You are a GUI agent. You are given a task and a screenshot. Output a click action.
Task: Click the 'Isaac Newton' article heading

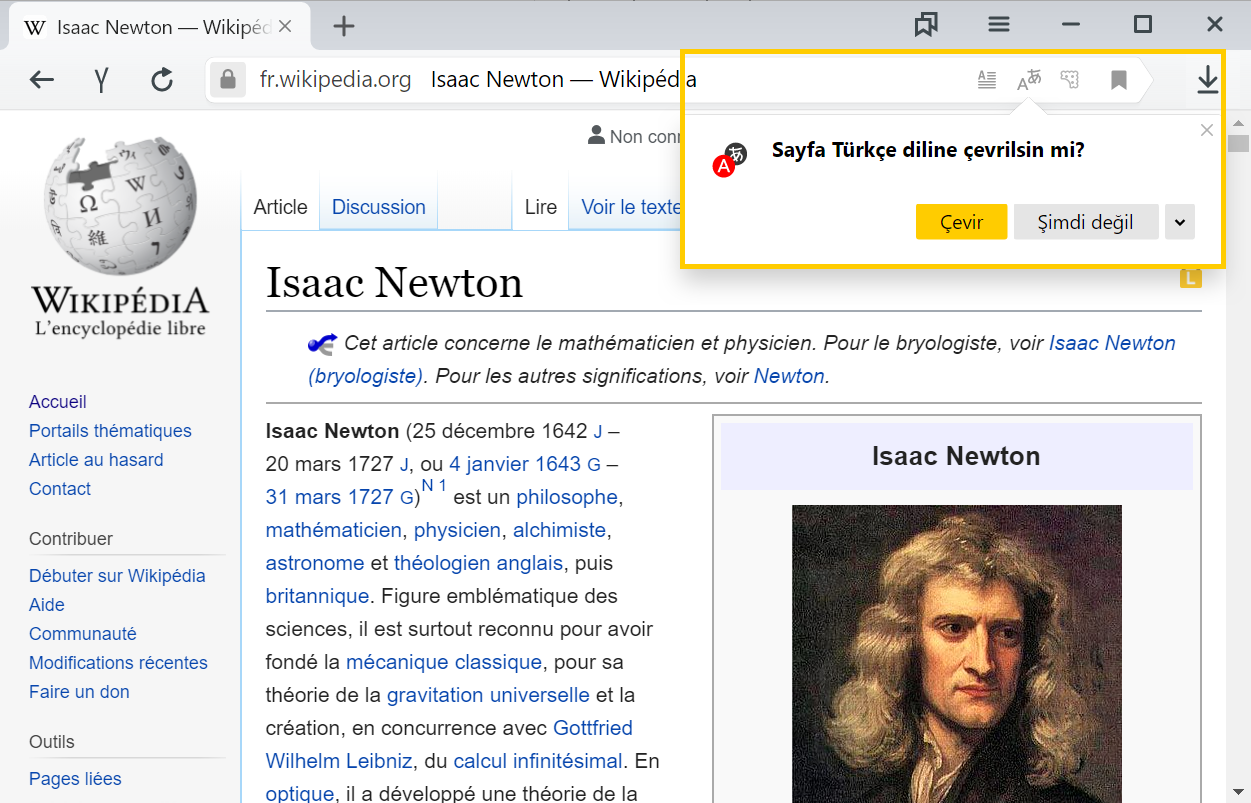click(394, 283)
